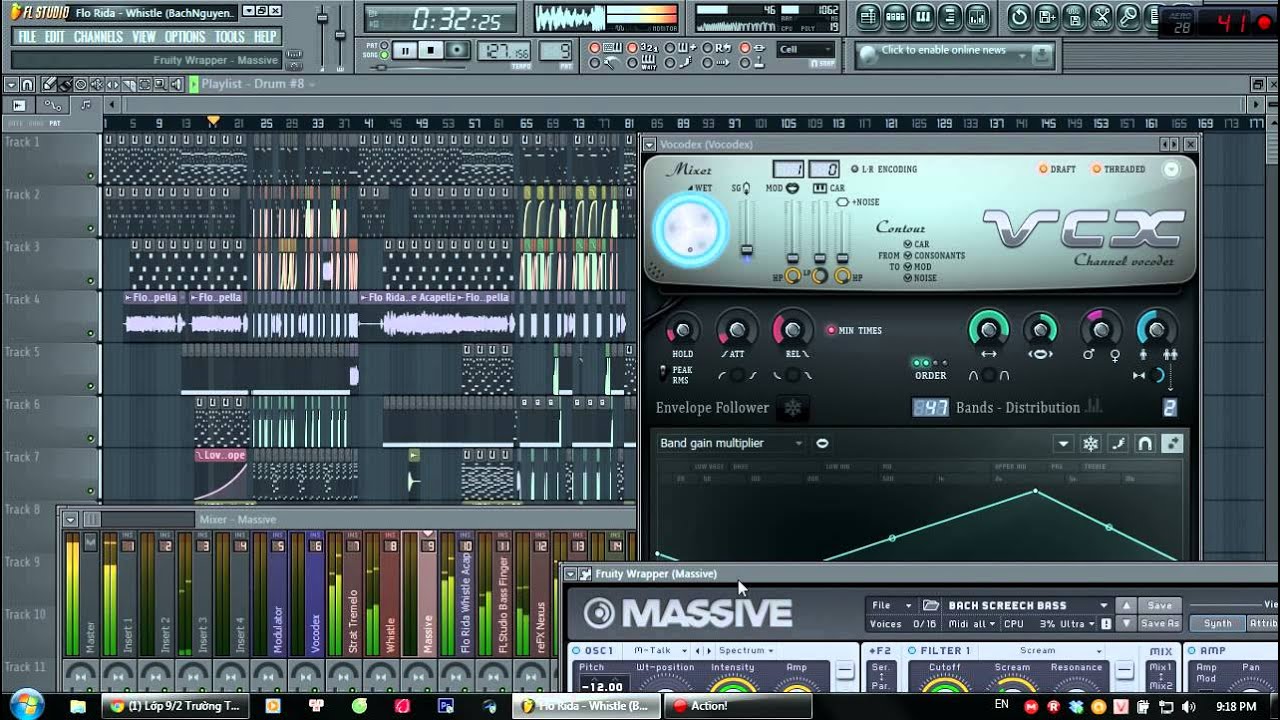Select the Zoom tool in Playlist toolbar
1280x720 pixels.
coord(160,84)
